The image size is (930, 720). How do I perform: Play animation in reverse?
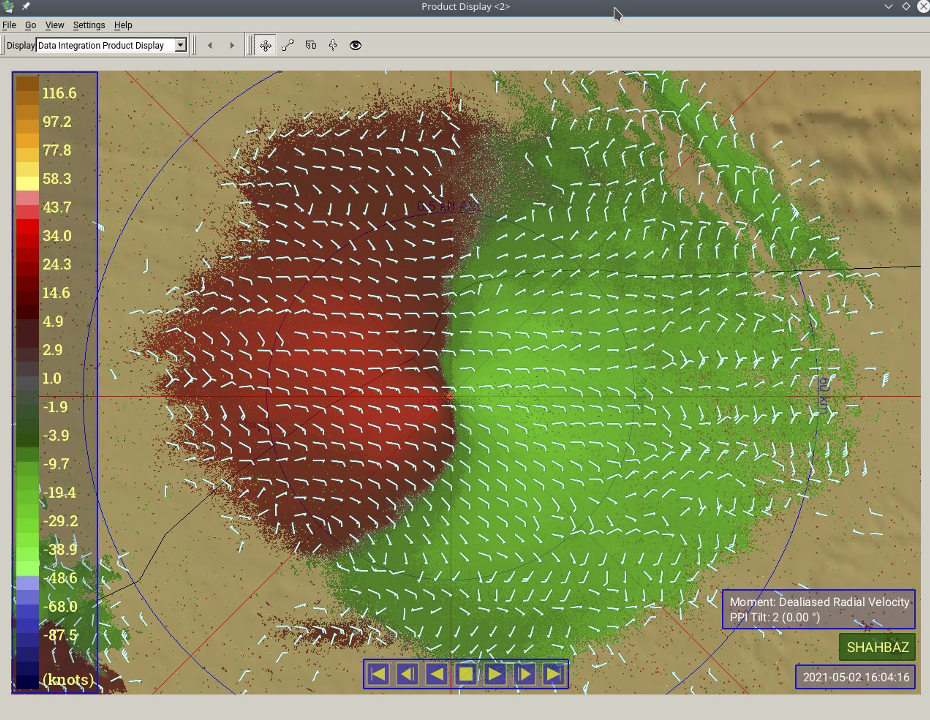pos(436,674)
